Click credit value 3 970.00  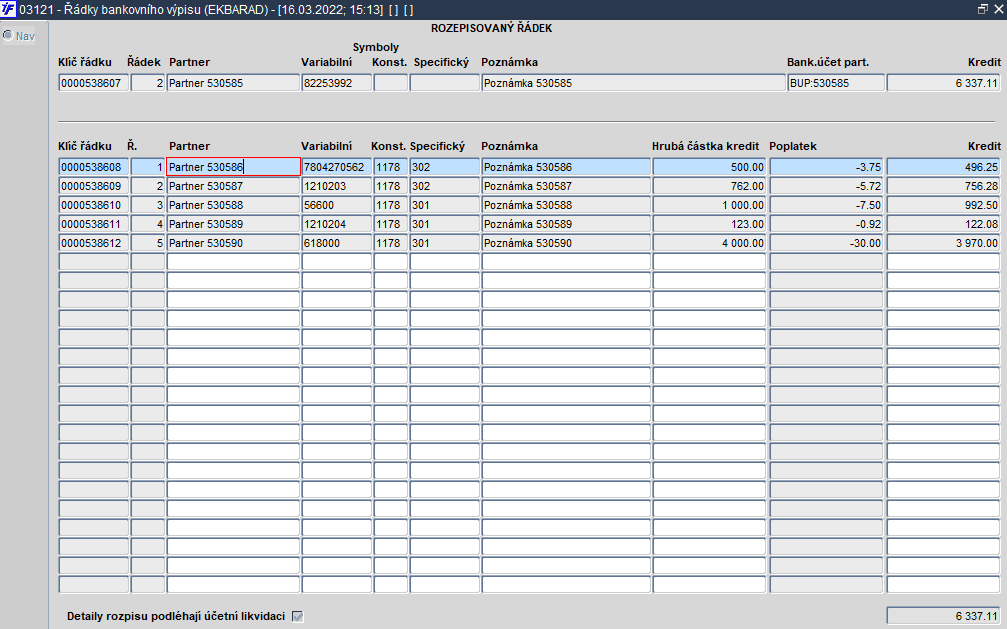tap(943, 244)
